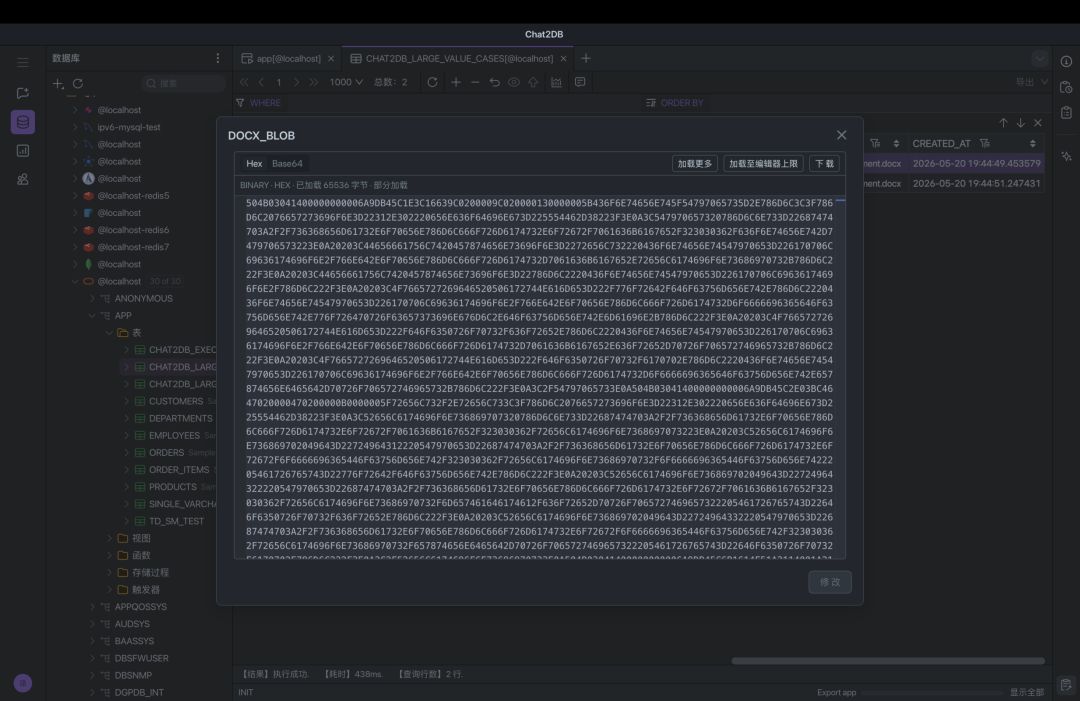The height and width of the screenshot is (701, 1080).
Task: Go to the previous page arrow
Action: pyautogui.click(x=262, y=82)
